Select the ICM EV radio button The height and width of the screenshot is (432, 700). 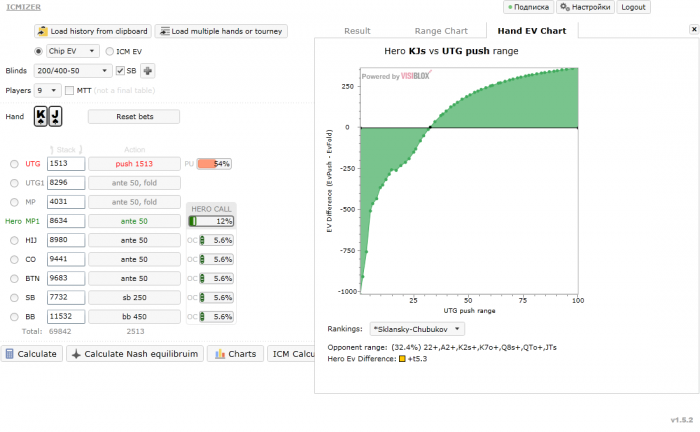pyautogui.click(x=109, y=51)
